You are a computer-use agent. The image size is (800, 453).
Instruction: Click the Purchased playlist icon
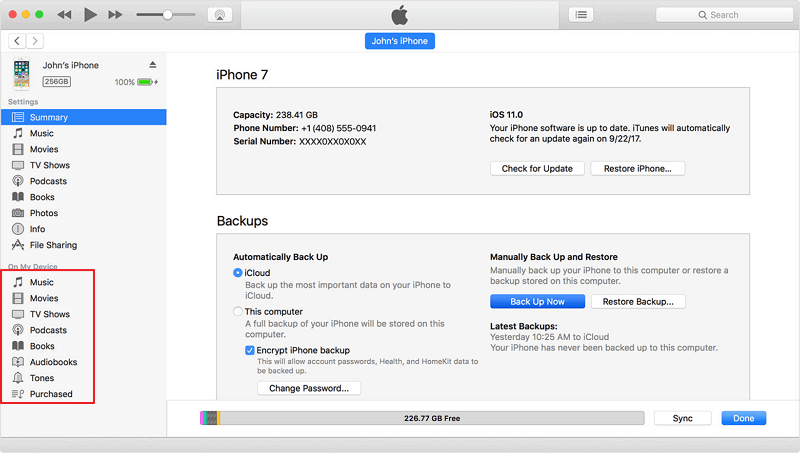tap(18, 394)
